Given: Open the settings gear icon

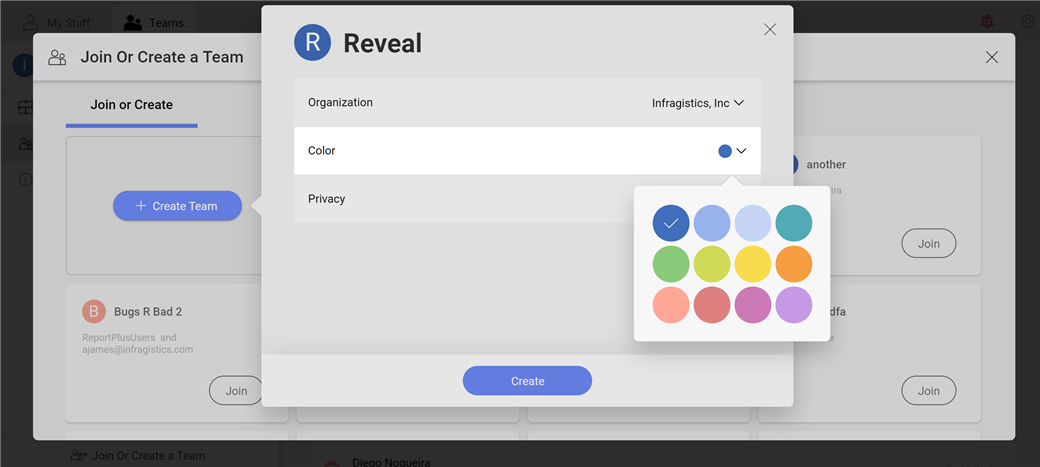Looking at the screenshot, I should pyautogui.click(x=1028, y=21).
